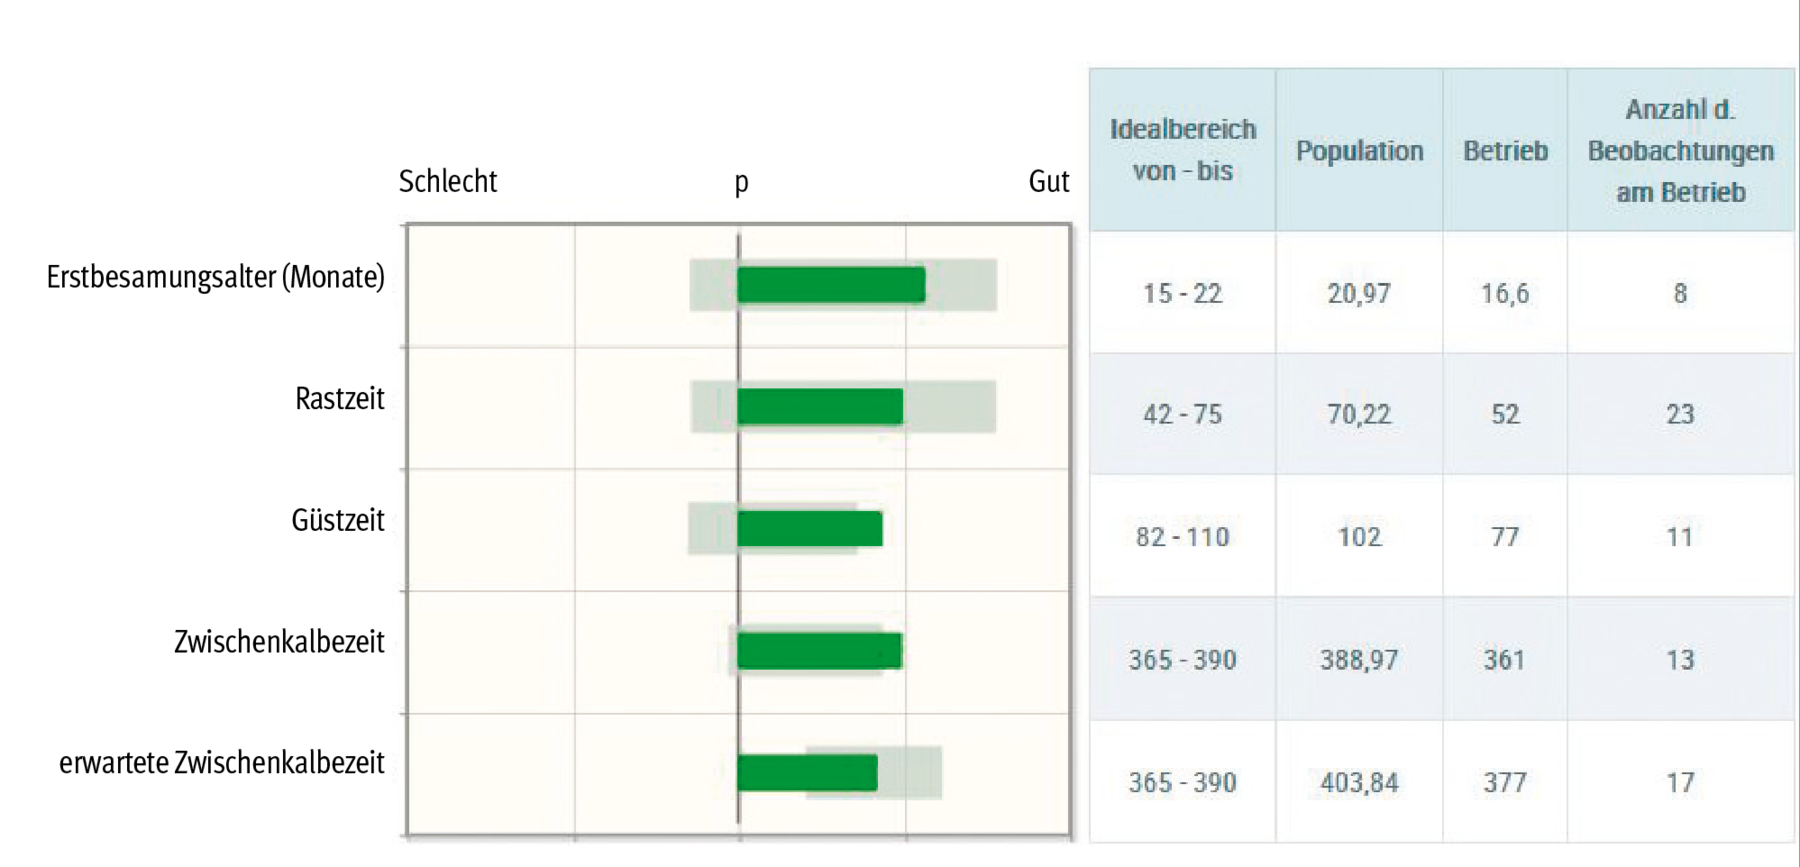Select the Population value 20,97 cell
This screenshot has height=867, width=1800.
[1359, 294]
